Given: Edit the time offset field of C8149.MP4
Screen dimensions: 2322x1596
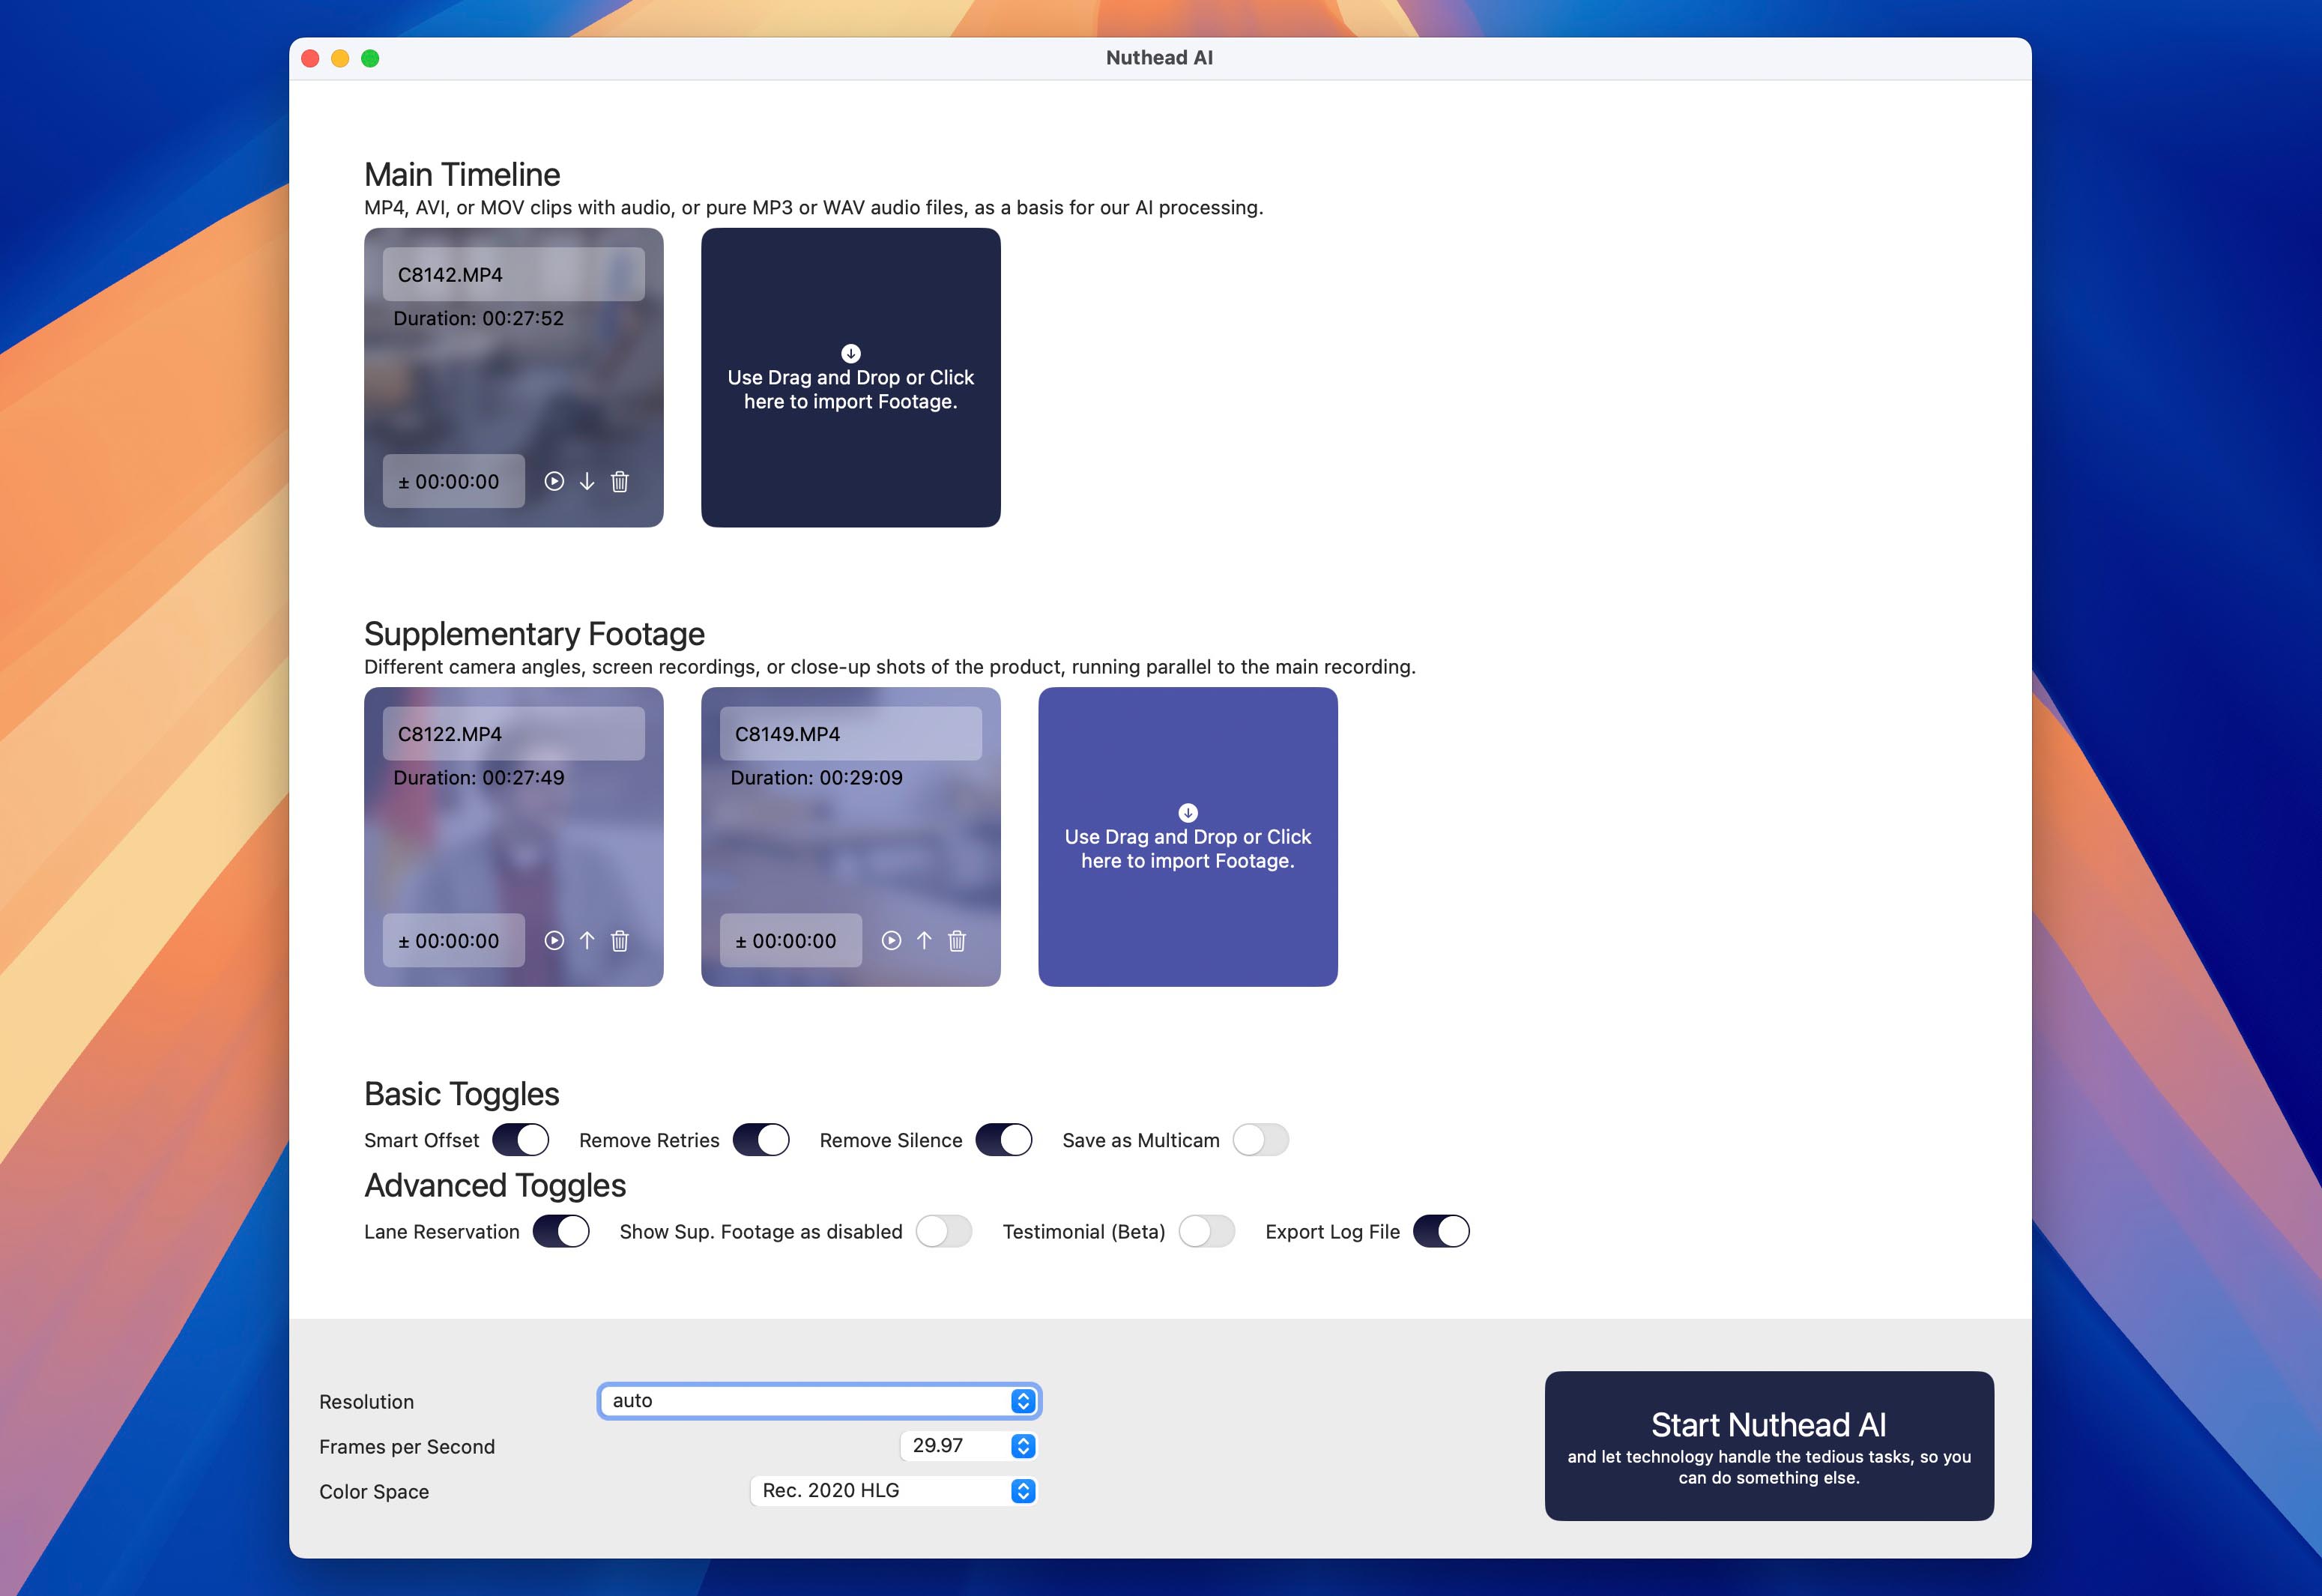Looking at the screenshot, I should (791, 940).
